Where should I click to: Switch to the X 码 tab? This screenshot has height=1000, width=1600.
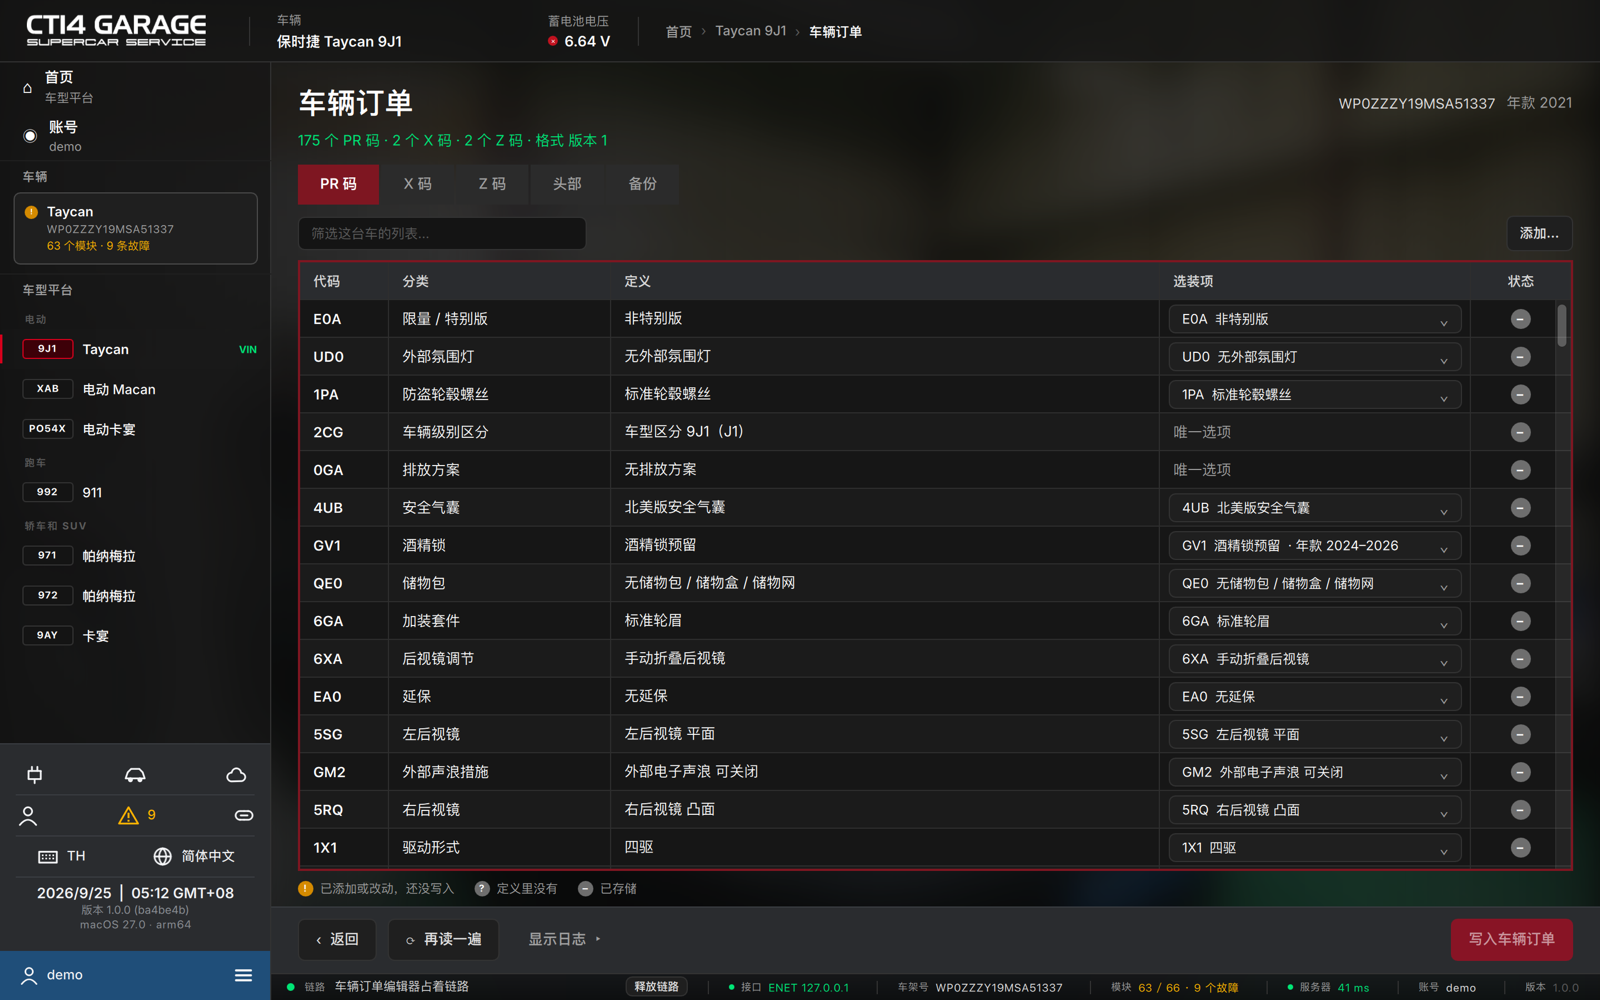(x=417, y=184)
